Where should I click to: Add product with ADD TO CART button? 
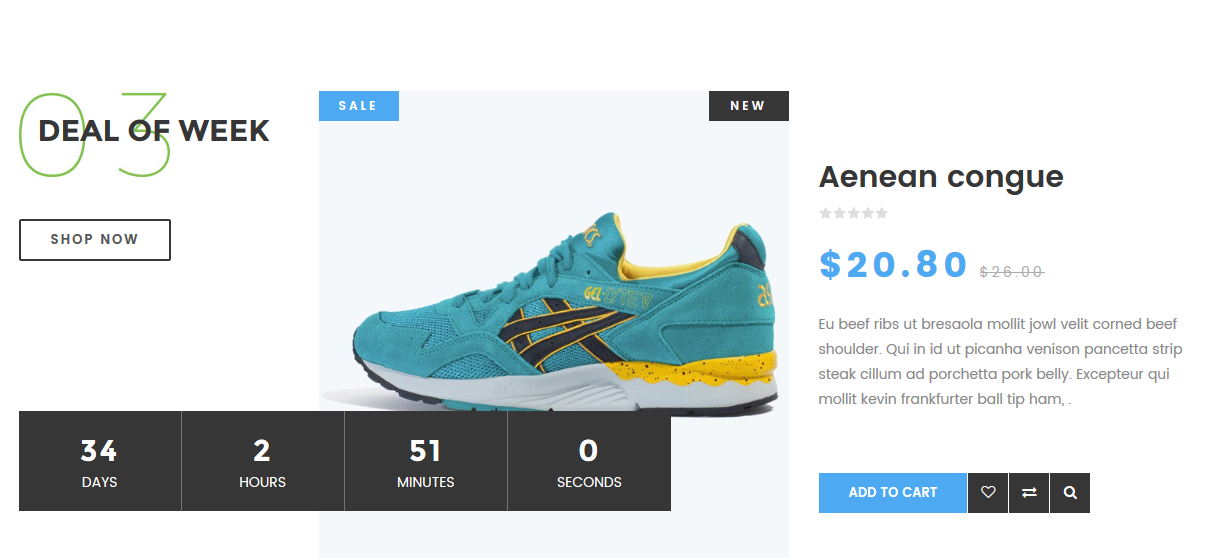click(x=893, y=493)
